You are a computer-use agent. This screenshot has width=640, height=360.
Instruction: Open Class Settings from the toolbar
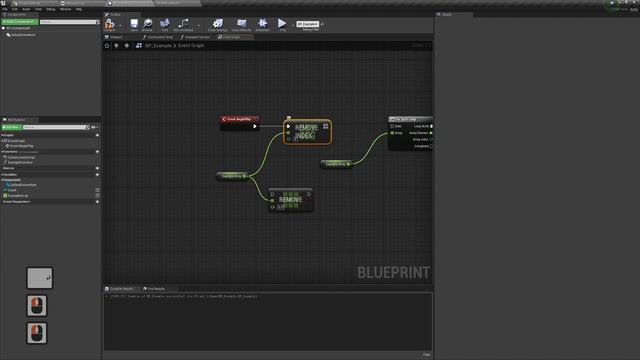point(218,24)
